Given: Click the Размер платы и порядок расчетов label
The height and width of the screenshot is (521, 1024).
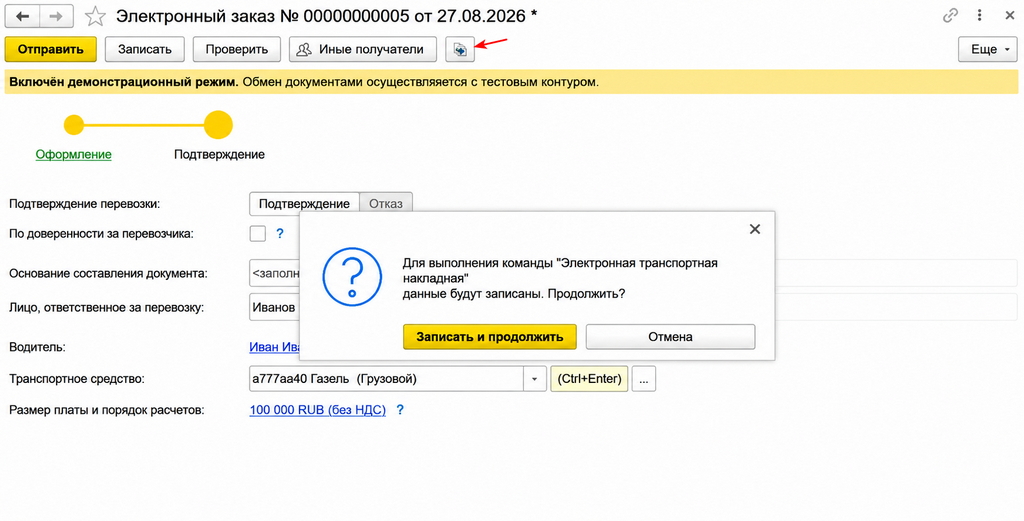Looking at the screenshot, I should (107, 411).
